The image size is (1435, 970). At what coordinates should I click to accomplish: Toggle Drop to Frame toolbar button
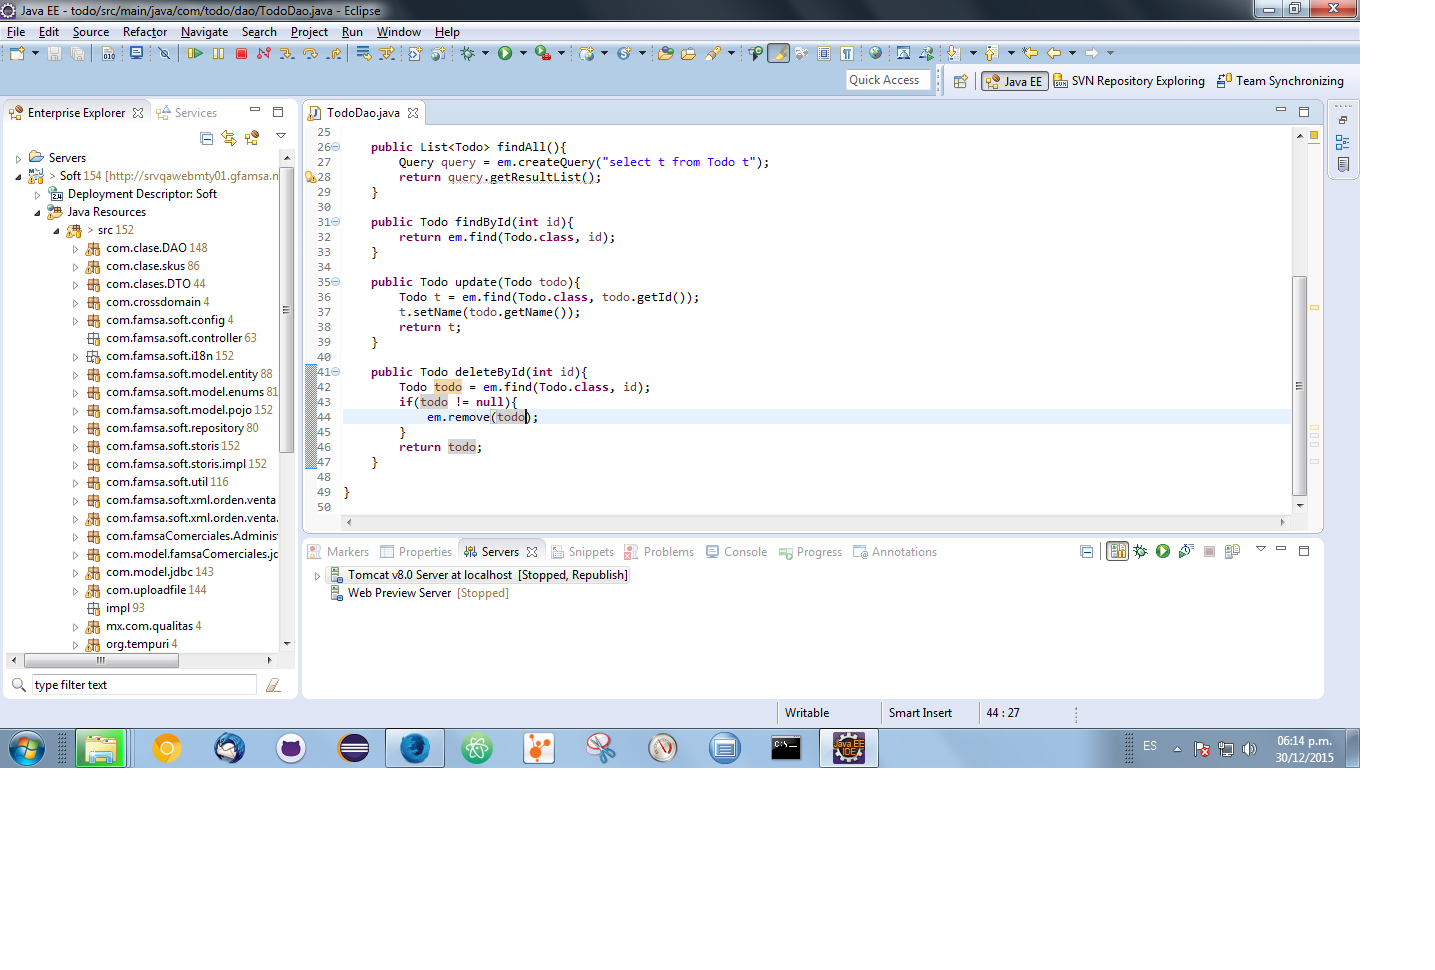(x=363, y=53)
